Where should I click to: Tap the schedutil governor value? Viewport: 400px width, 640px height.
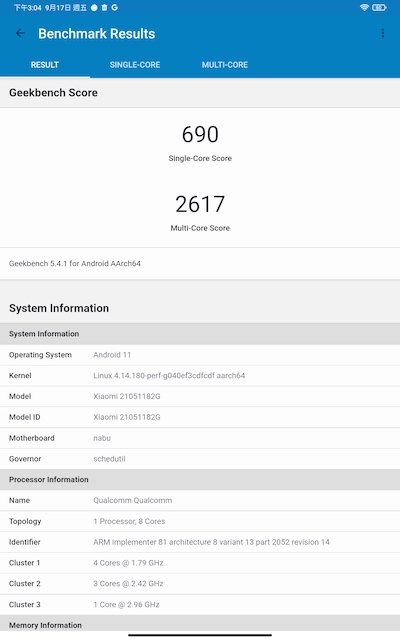click(x=109, y=459)
